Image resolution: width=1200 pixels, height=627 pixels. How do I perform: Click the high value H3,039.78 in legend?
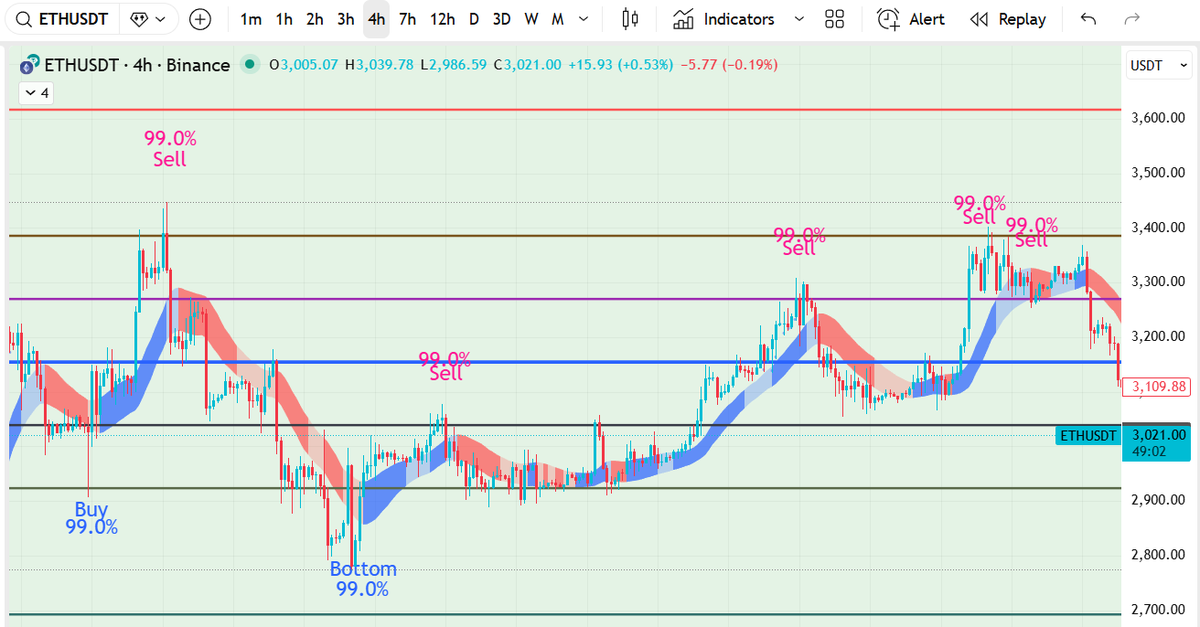pyautogui.click(x=379, y=65)
